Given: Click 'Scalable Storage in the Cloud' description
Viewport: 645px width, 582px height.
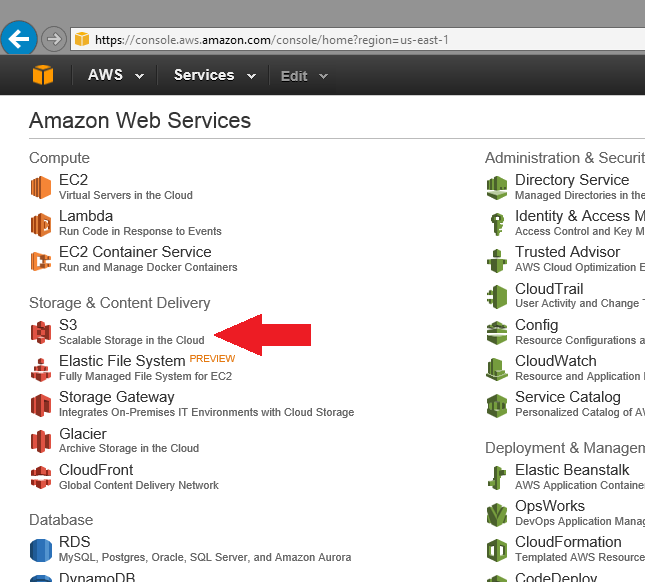Looking at the screenshot, I should (x=131, y=340).
